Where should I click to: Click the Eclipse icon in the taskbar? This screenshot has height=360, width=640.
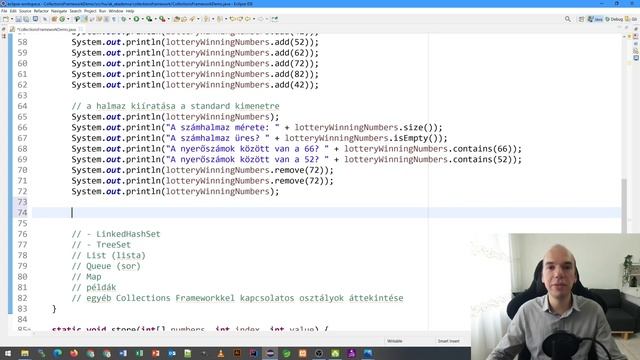[x=270, y=353]
